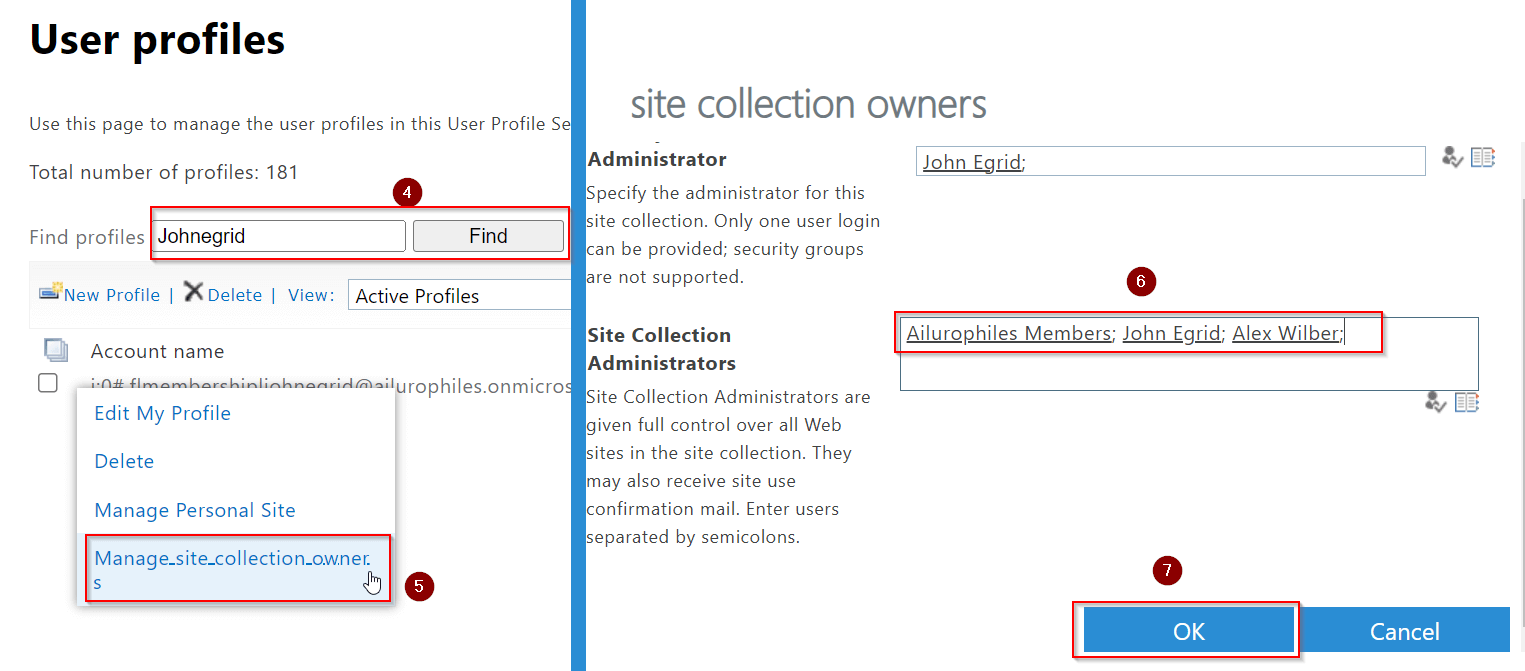The height and width of the screenshot is (671, 1525).
Task: Select Edit My Profile from the context menu
Action: pyautogui.click(x=162, y=412)
